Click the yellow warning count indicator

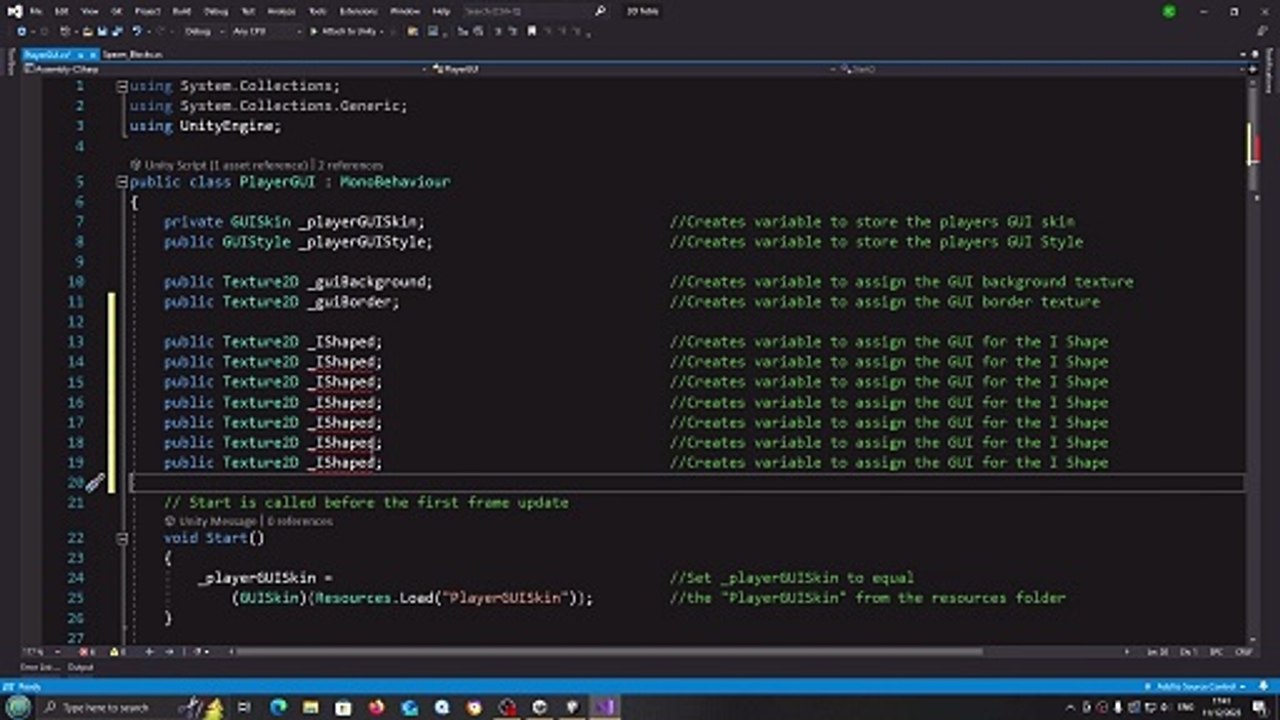click(116, 652)
